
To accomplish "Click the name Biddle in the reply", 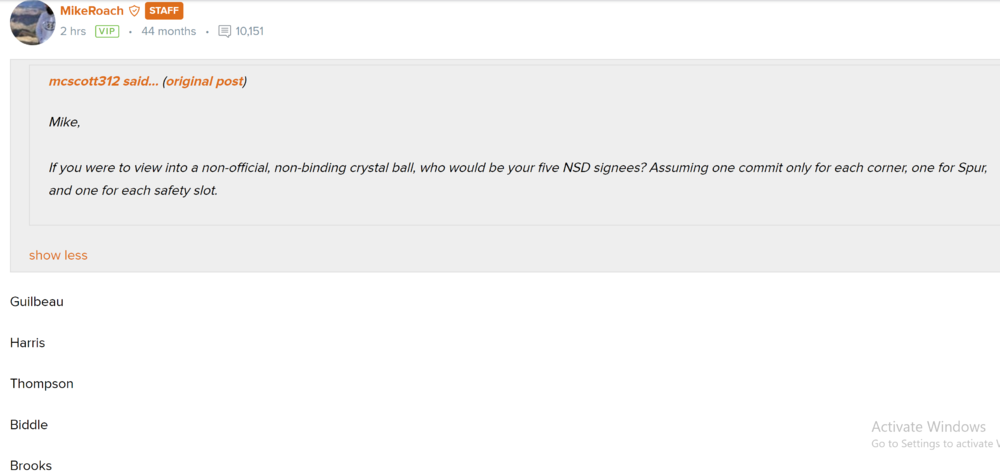I will pos(29,424).
